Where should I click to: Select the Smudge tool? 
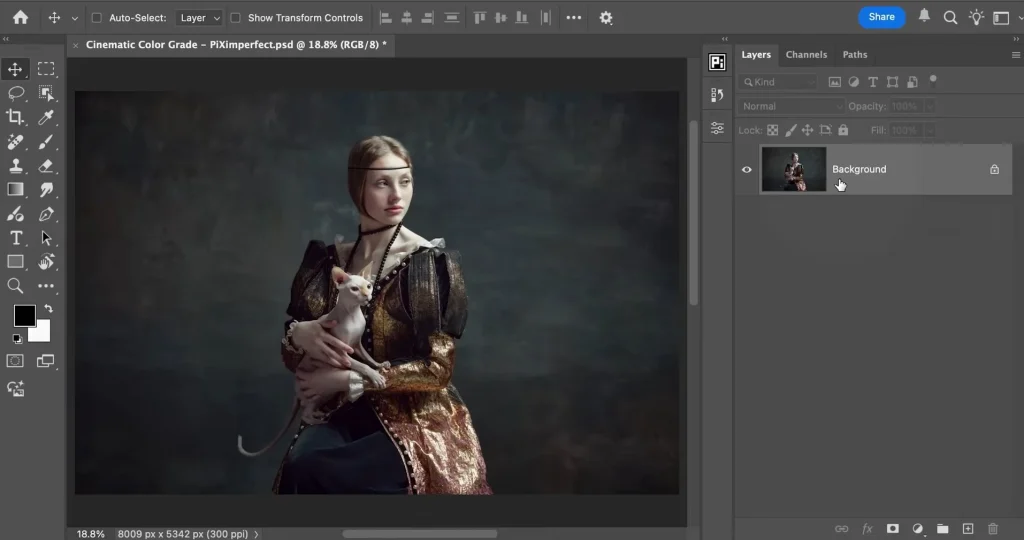[46, 190]
